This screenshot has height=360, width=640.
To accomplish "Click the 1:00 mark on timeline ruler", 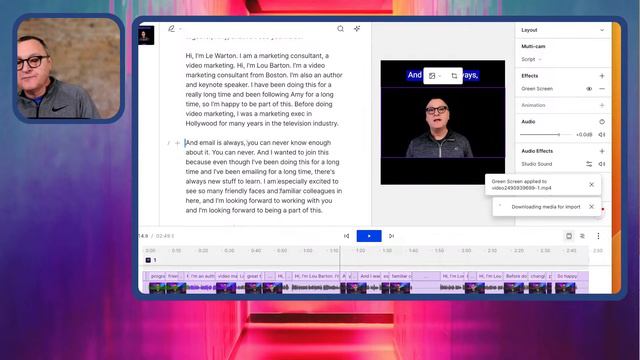I will (308, 251).
